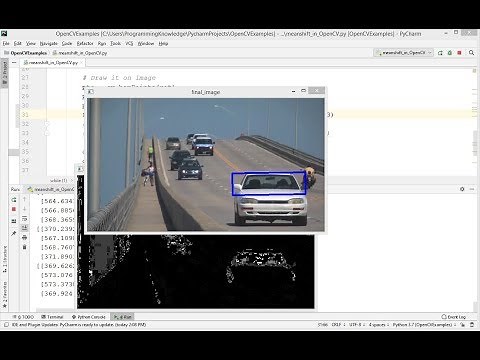
Task: Open the Edit menu
Action: [17, 43]
